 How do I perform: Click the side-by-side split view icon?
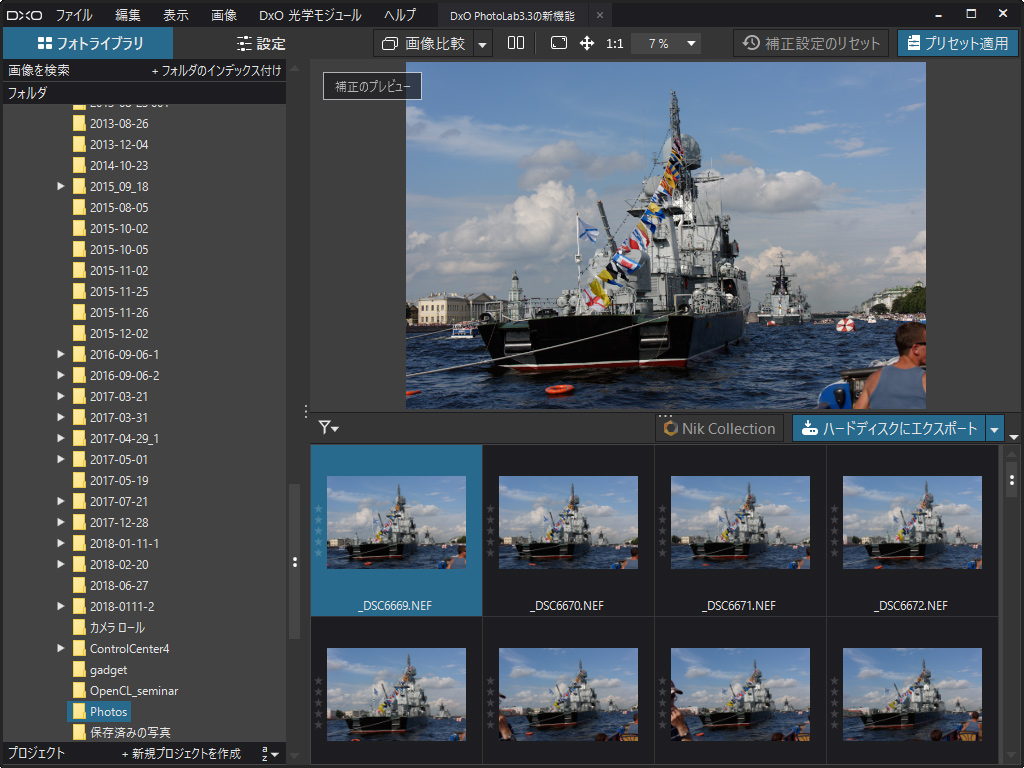[516, 43]
